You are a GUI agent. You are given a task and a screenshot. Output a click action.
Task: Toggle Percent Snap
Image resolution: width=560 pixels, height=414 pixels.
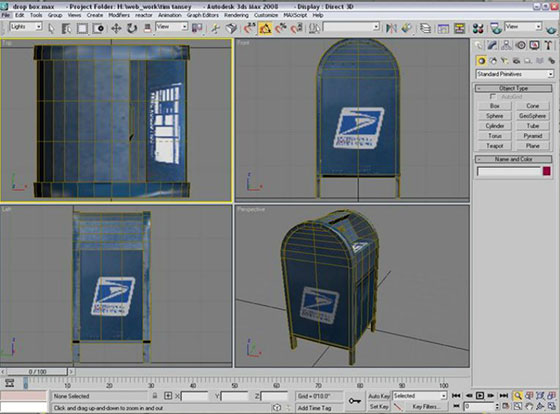tap(281, 28)
